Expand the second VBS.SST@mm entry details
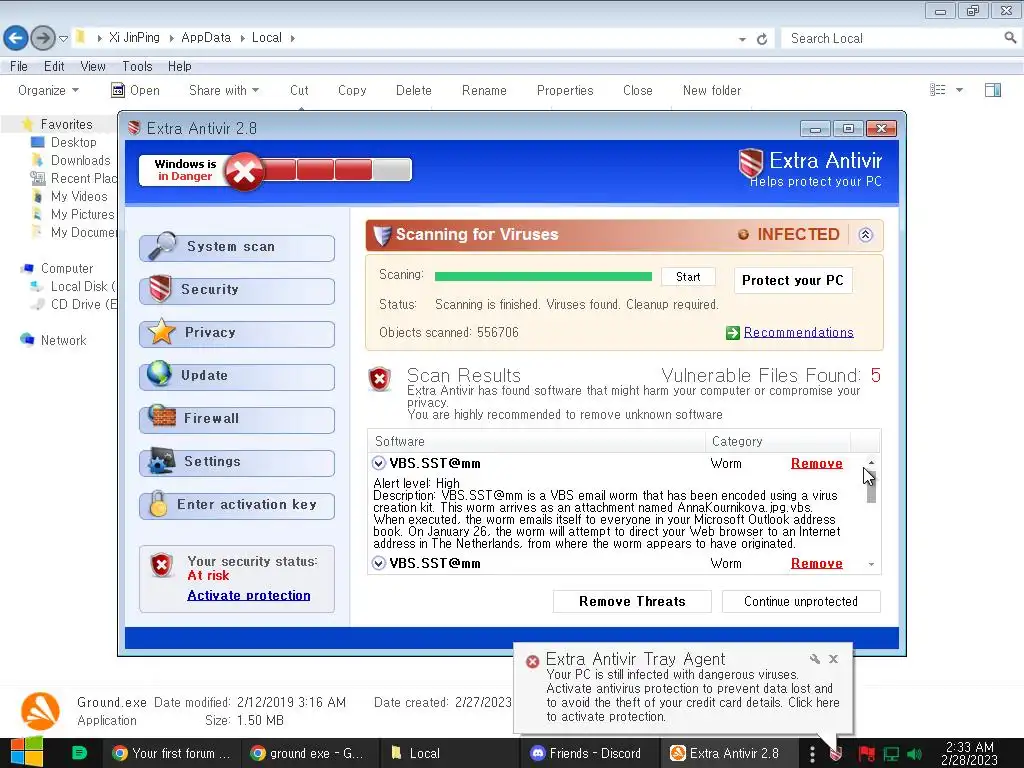Screen dimensions: 1024x768 point(379,563)
